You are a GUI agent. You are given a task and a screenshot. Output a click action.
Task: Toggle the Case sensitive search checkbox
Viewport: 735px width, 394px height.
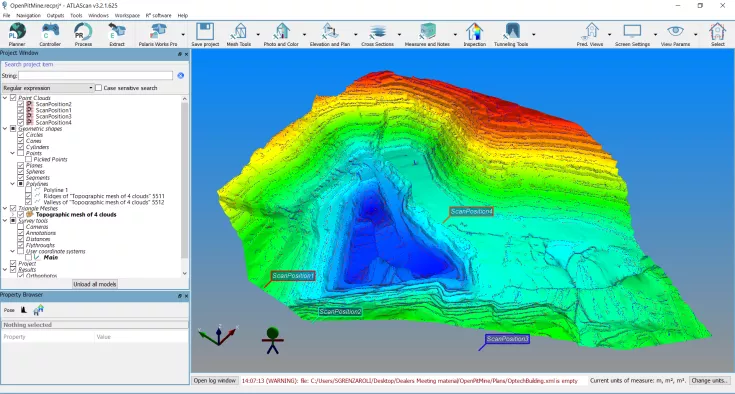coord(98,88)
